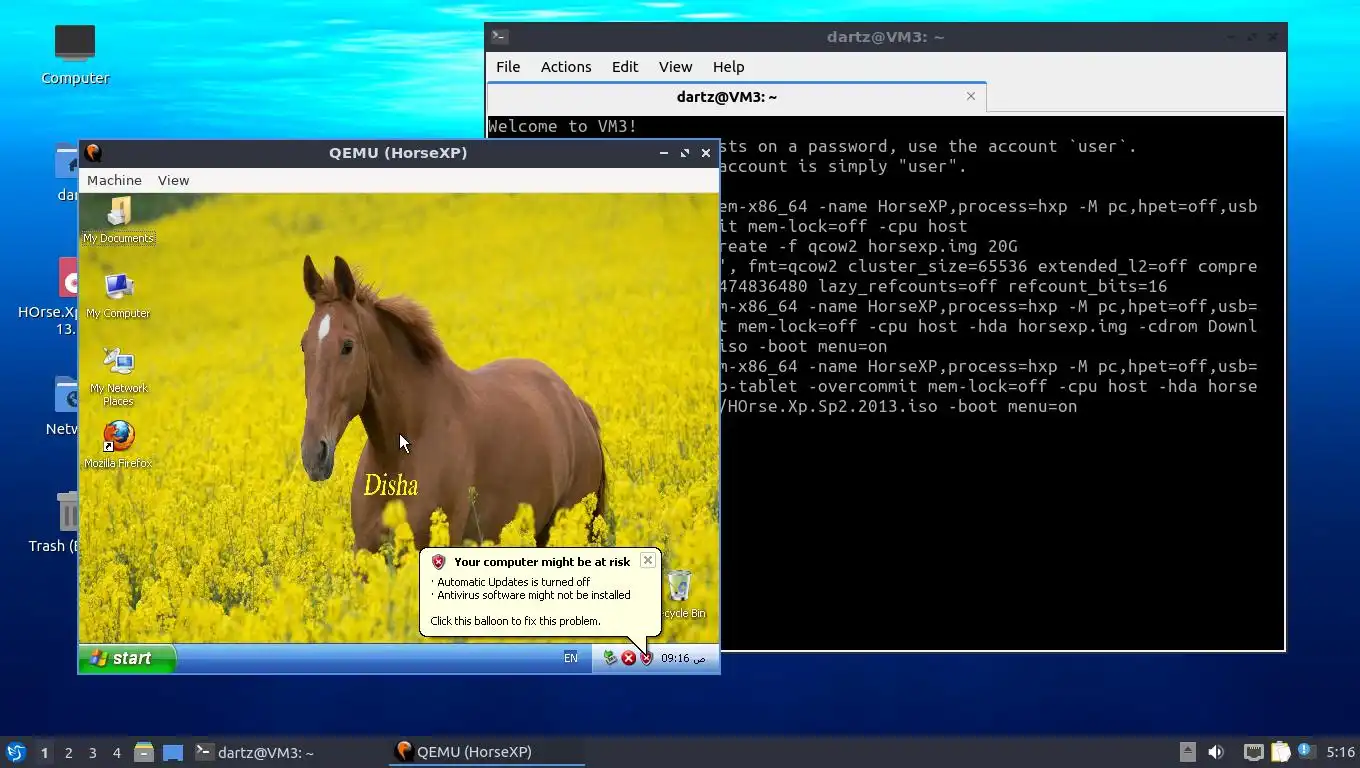Click 'Your computer might be at risk' heading
Screen dimensions: 1360x768
542,562
